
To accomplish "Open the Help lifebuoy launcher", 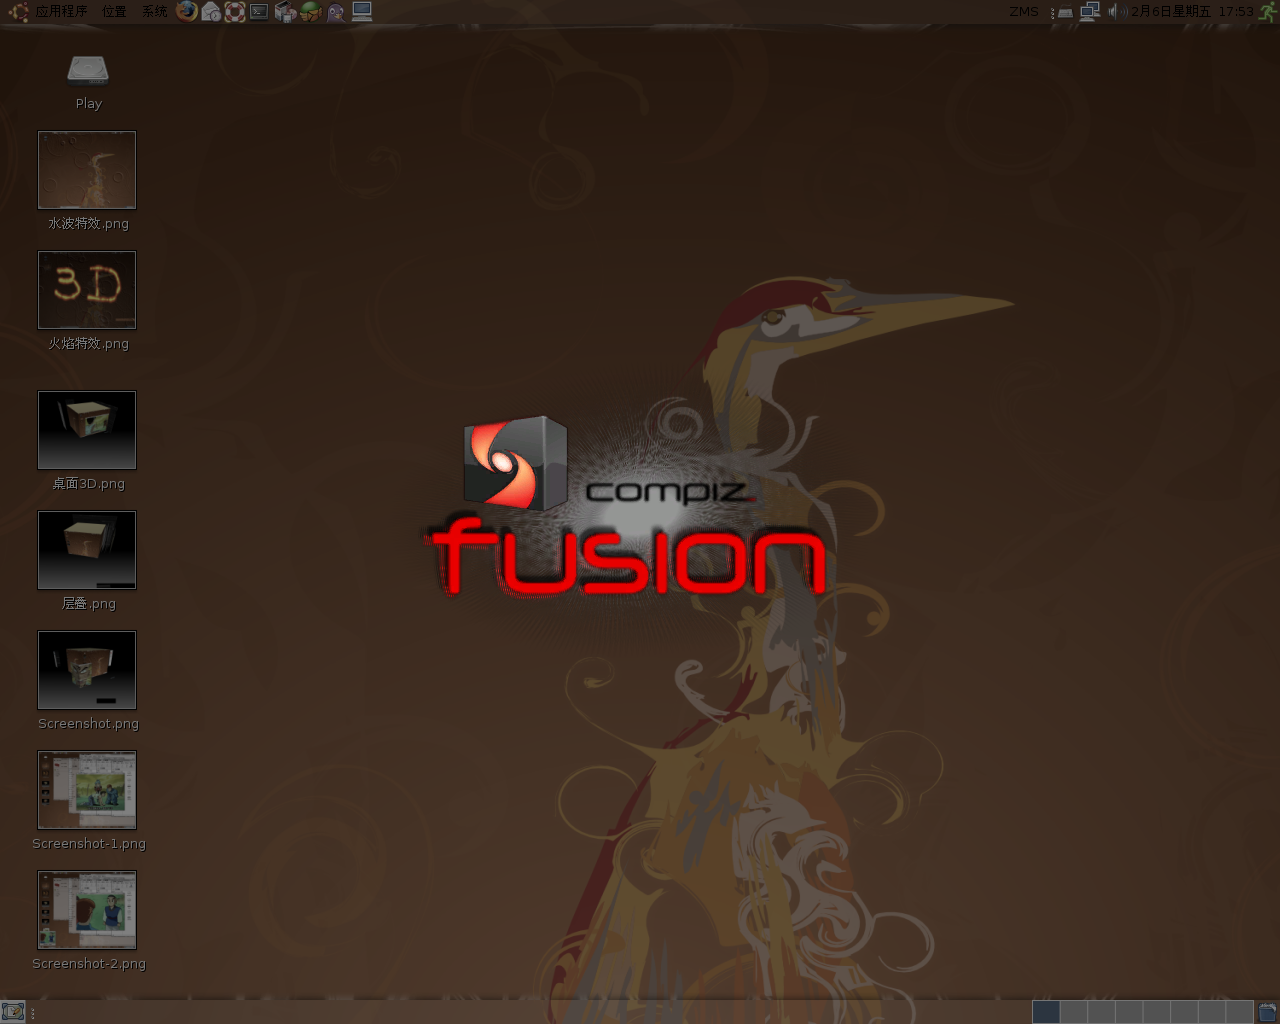I will (x=235, y=12).
